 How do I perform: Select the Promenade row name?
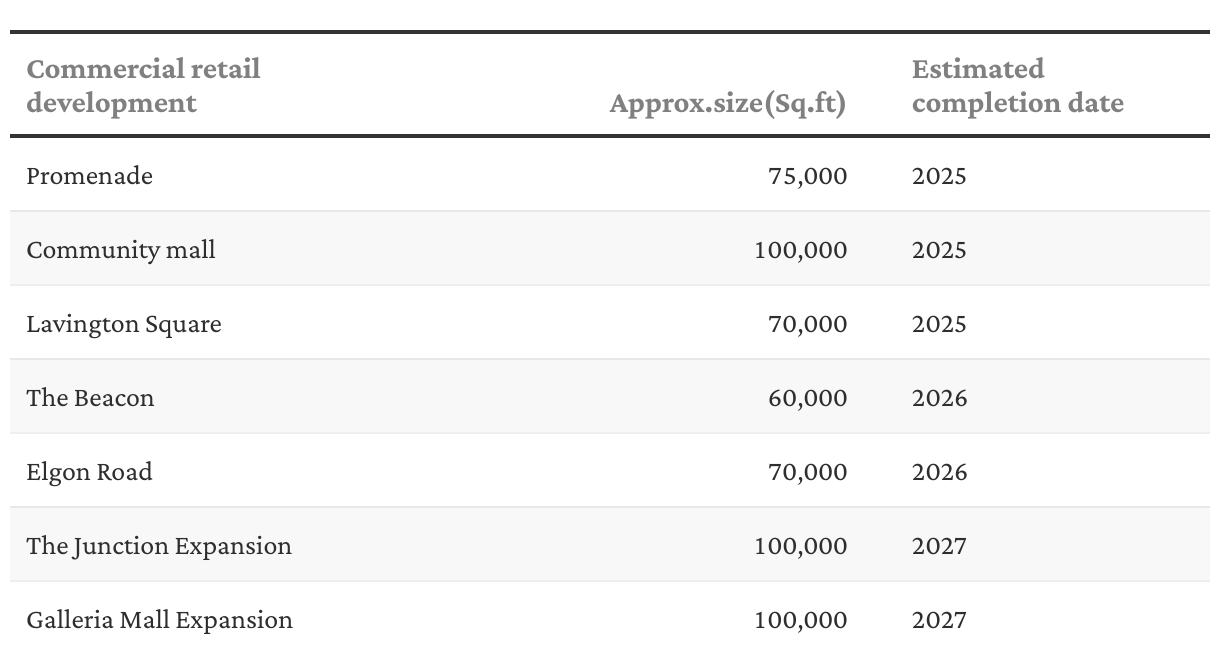pos(90,176)
